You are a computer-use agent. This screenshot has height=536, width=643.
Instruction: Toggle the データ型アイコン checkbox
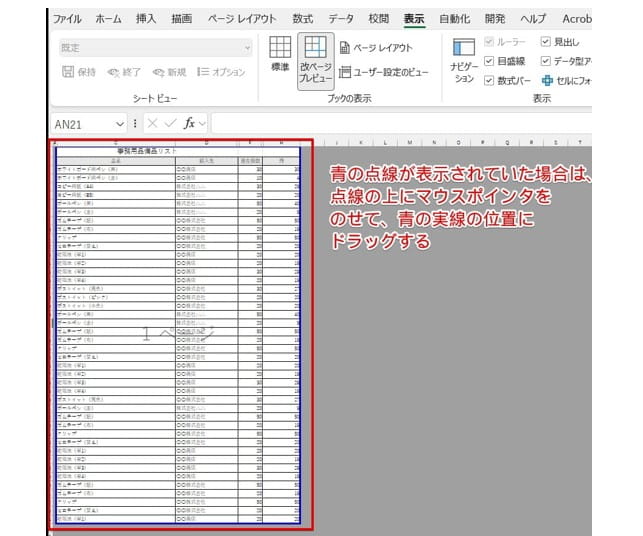click(545, 61)
